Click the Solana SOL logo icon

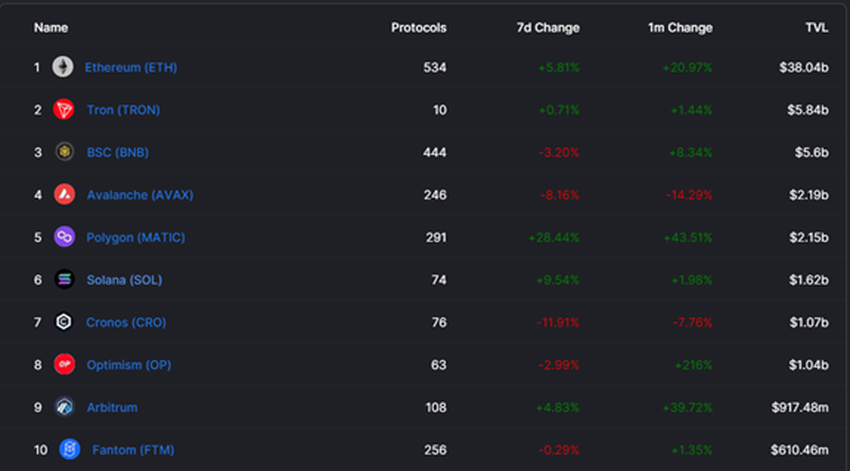(64, 280)
